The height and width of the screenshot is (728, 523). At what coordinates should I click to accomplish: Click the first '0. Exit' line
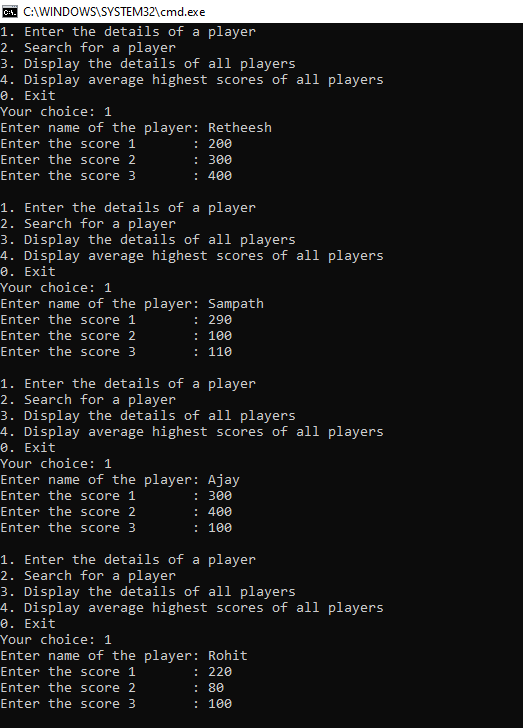tap(28, 96)
